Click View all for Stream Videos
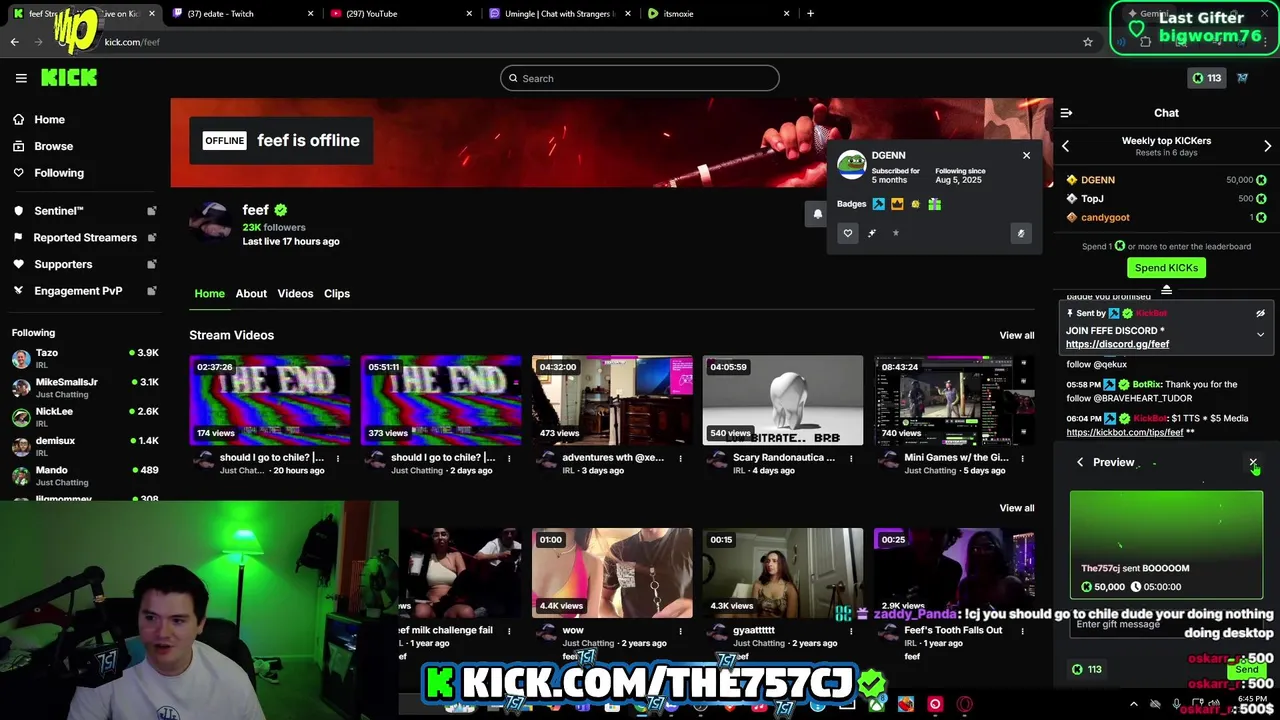Viewport: 1280px width, 720px height. pos(1016,335)
